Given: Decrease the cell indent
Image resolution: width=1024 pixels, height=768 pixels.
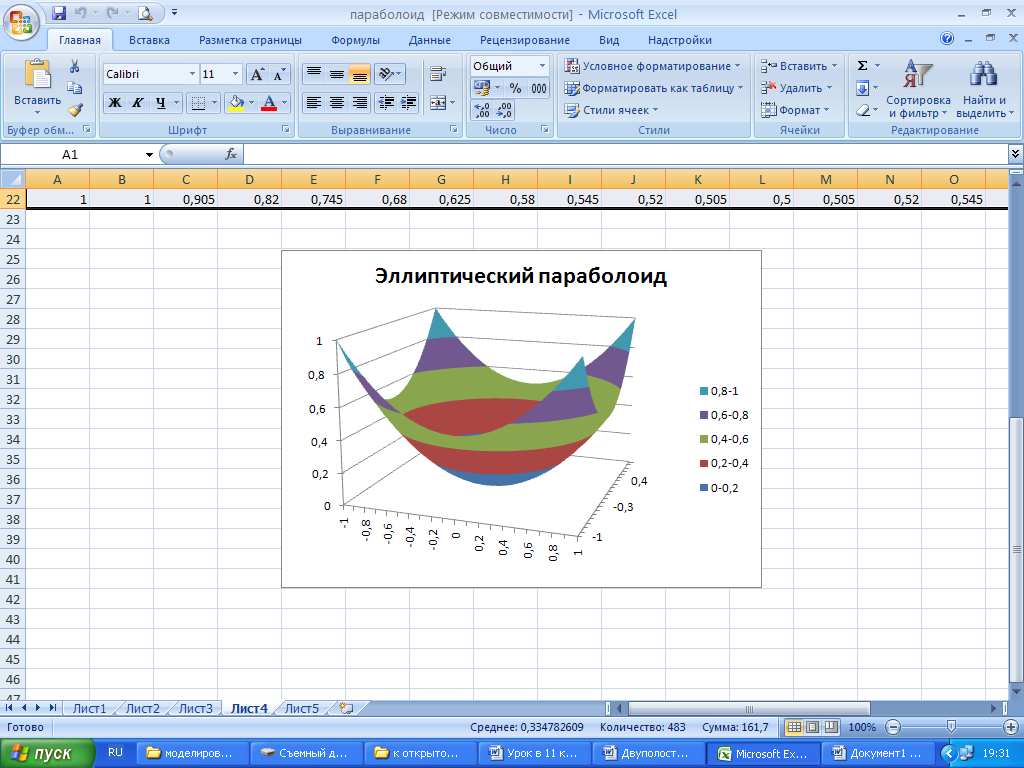Looking at the screenshot, I should point(387,103).
